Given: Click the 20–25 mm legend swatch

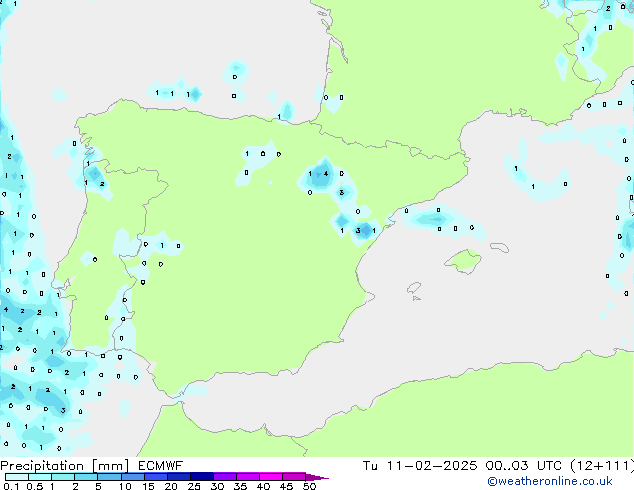Looking at the screenshot, I should 179,477.
